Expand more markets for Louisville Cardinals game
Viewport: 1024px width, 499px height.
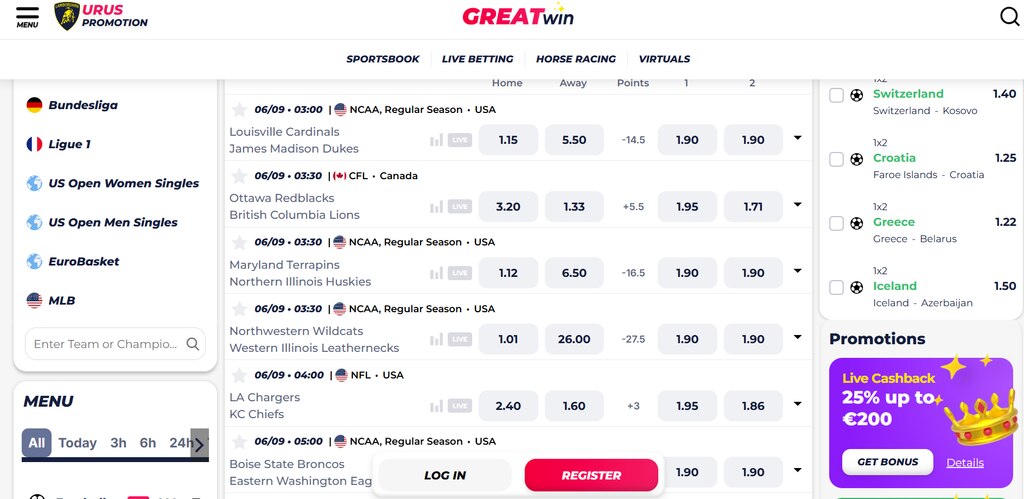pyautogui.click(x=797, y=138)
